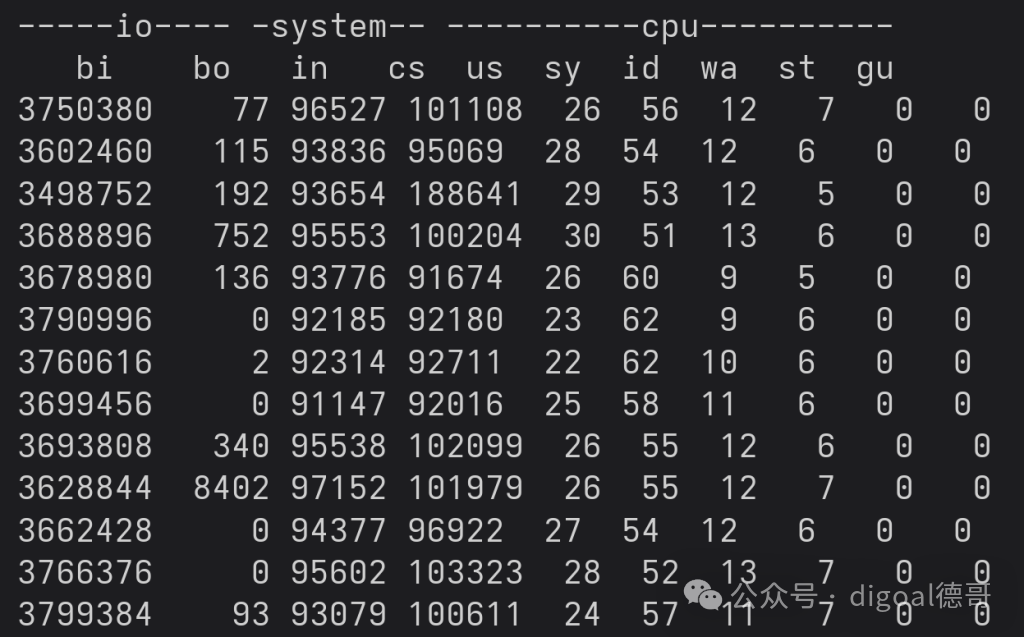Image resolution: width=1024 pixels, height=637 pixels.
Task: Click the bi value 3750380
Action: point(86,110)
